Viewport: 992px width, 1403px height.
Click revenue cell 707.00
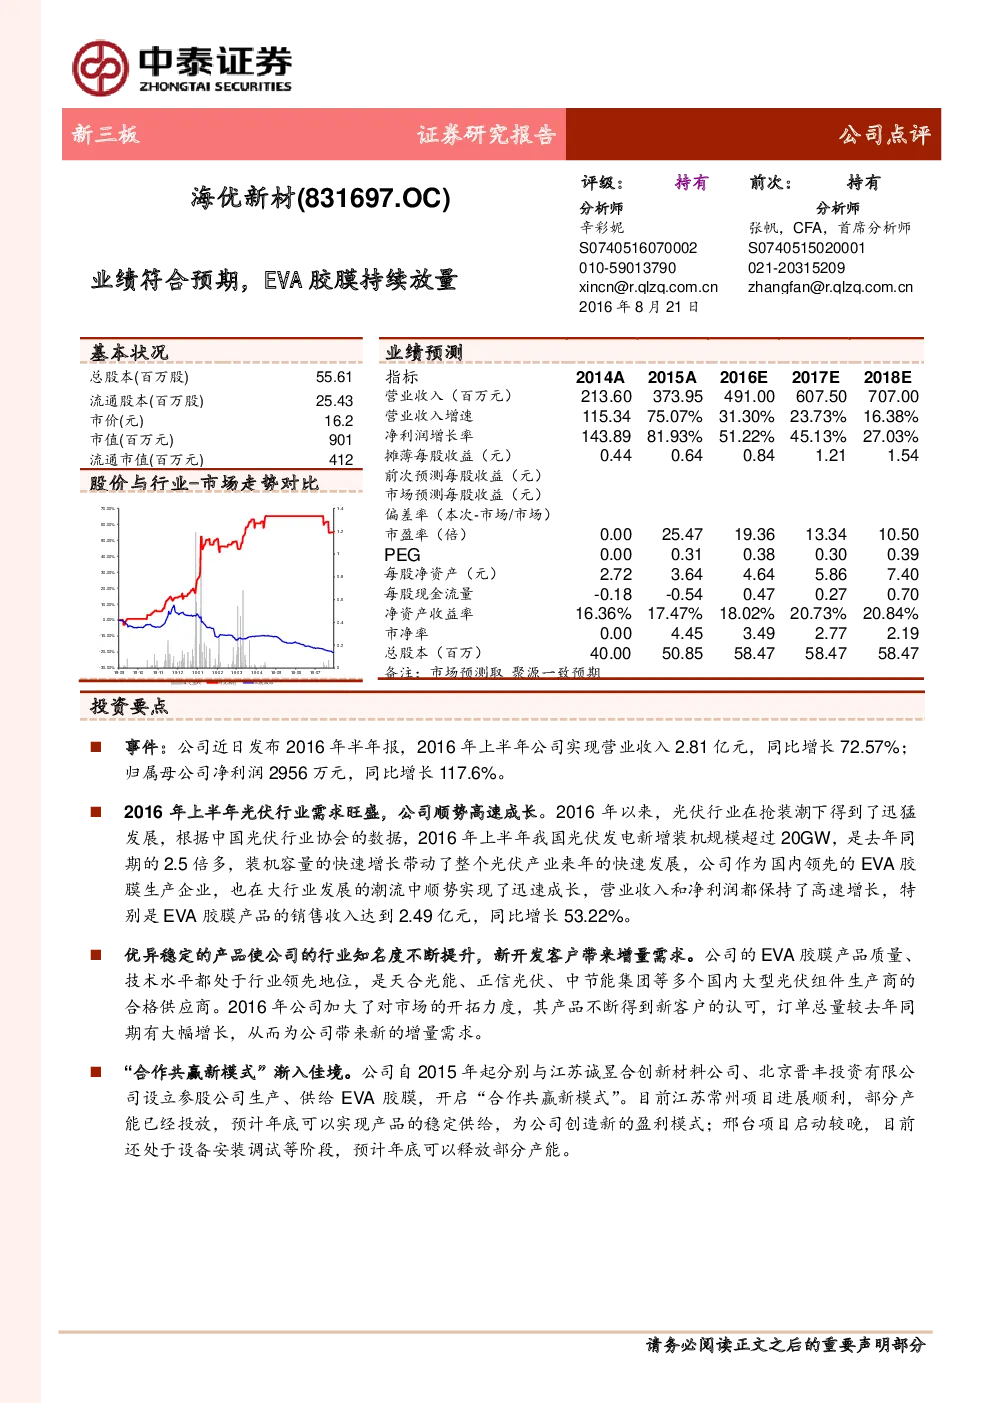point(893,397)
